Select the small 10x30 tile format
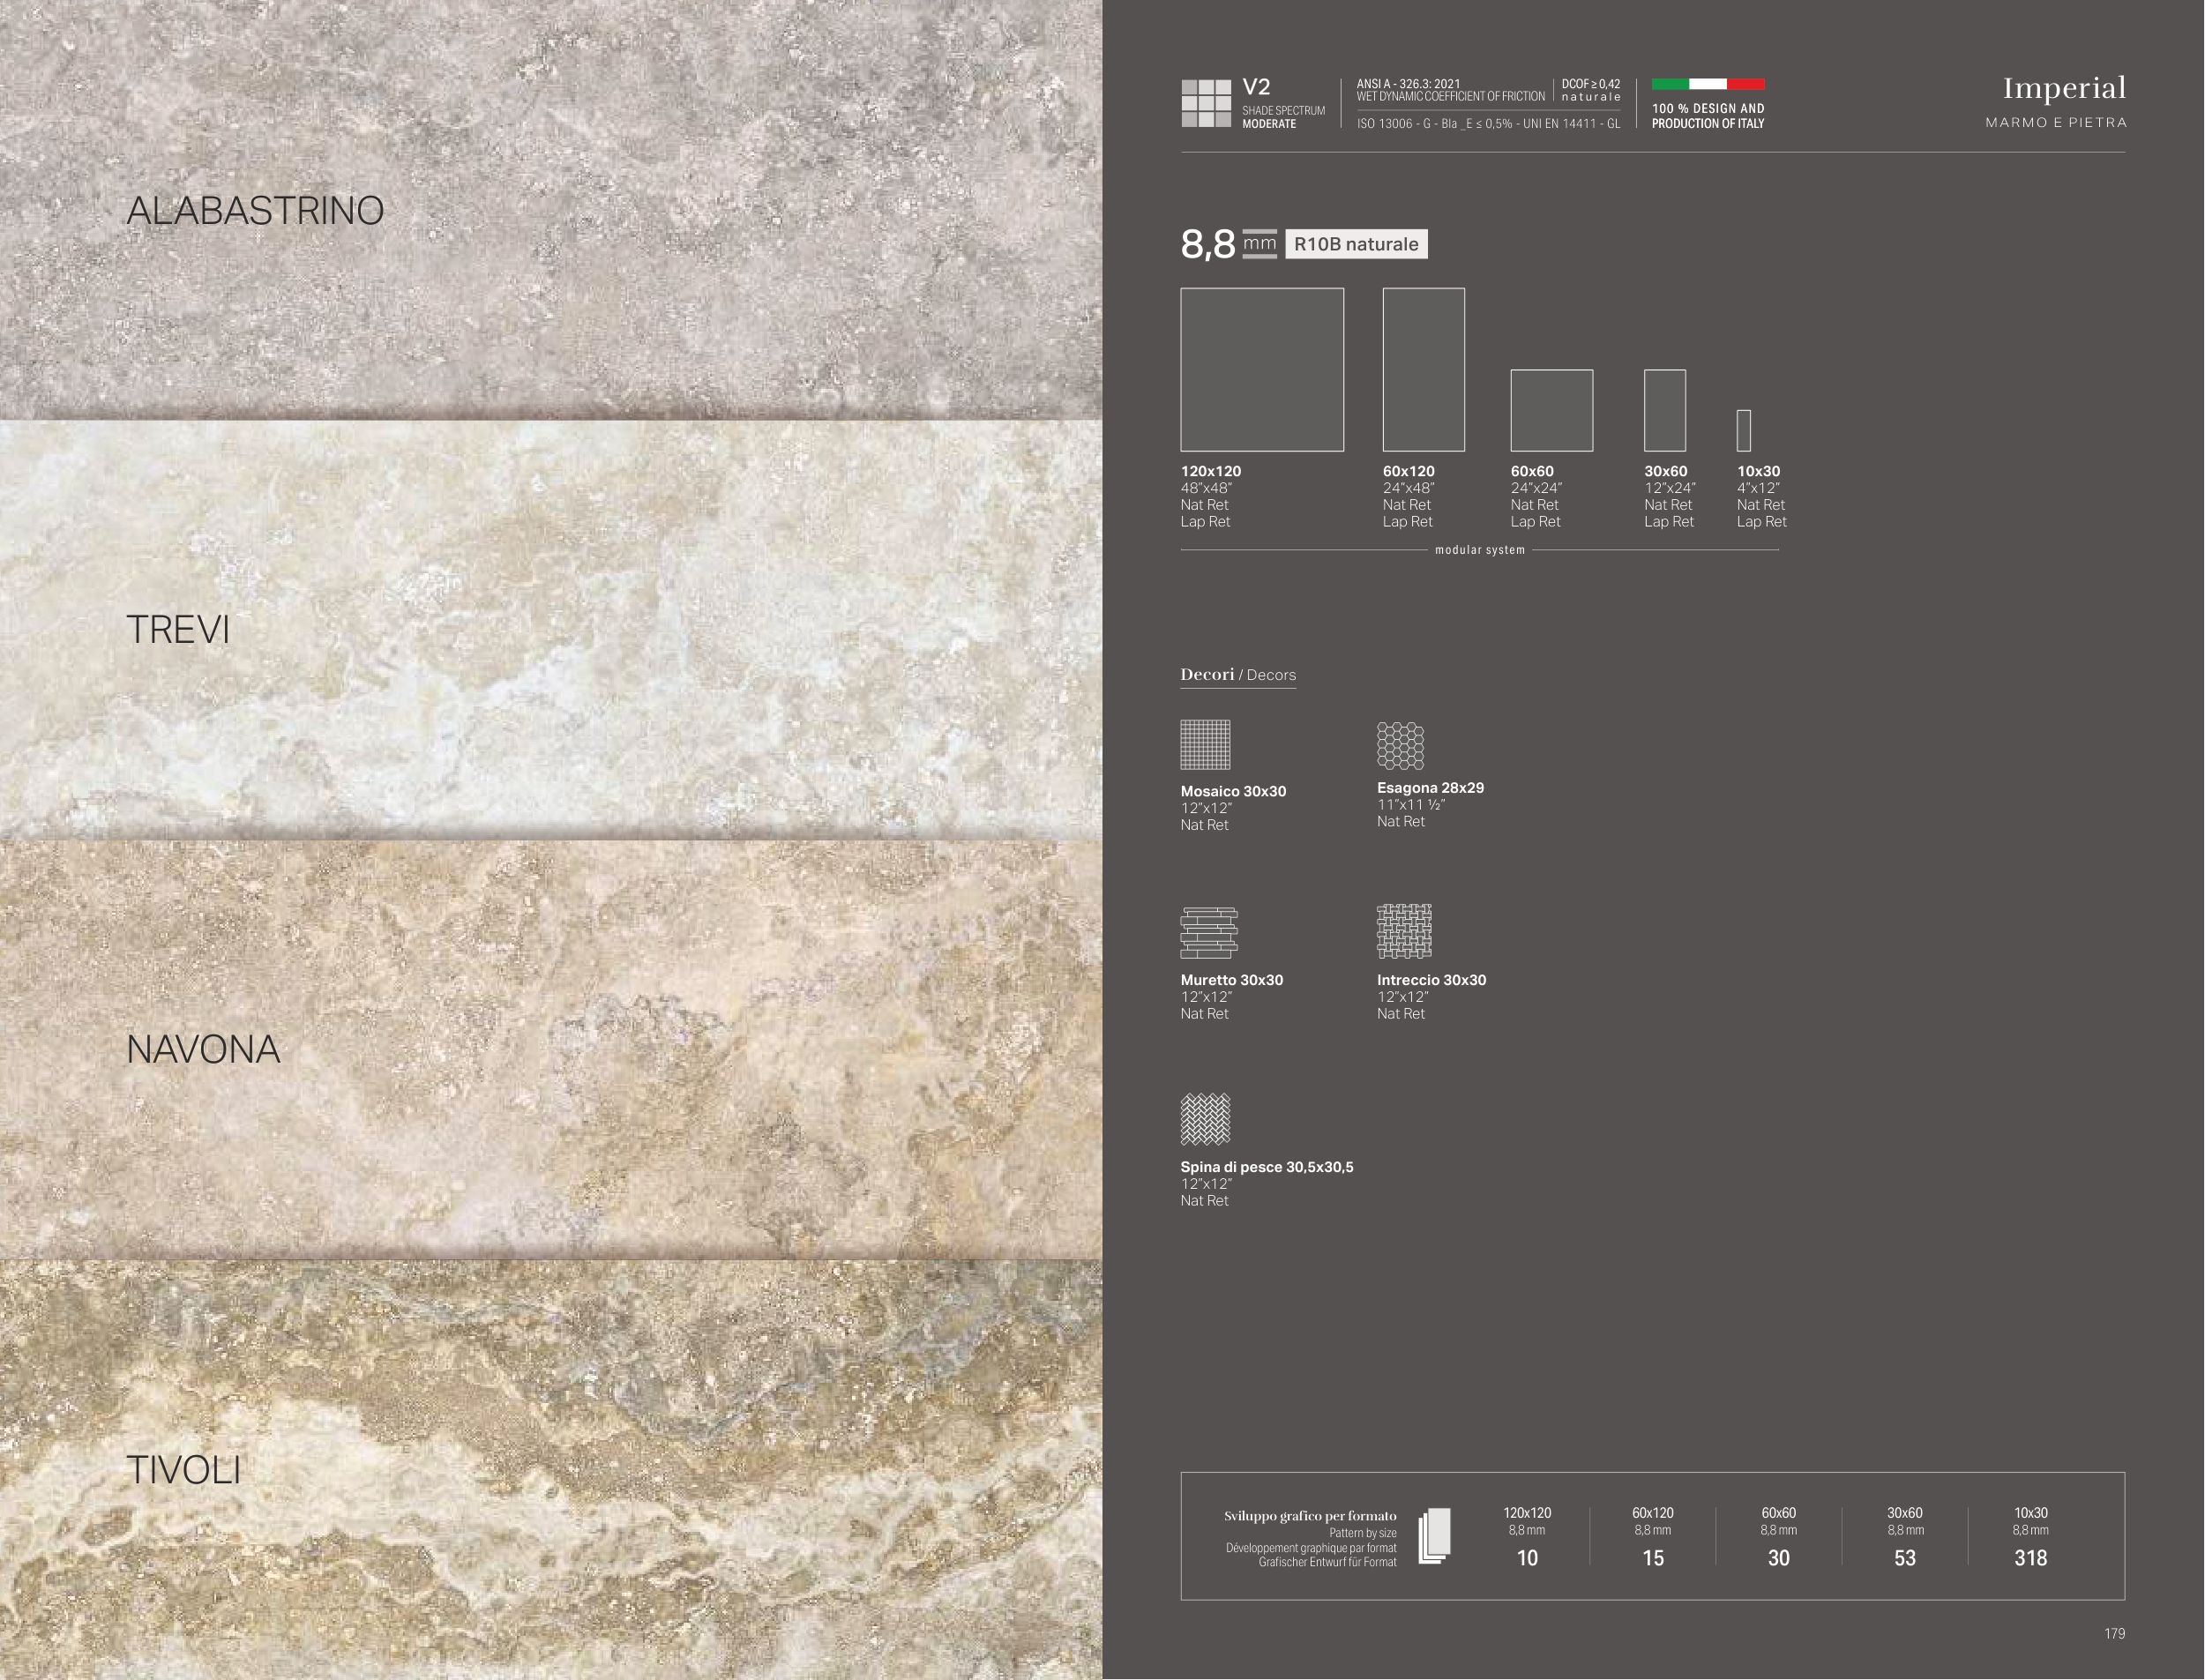 click(x=1744, y=430)
